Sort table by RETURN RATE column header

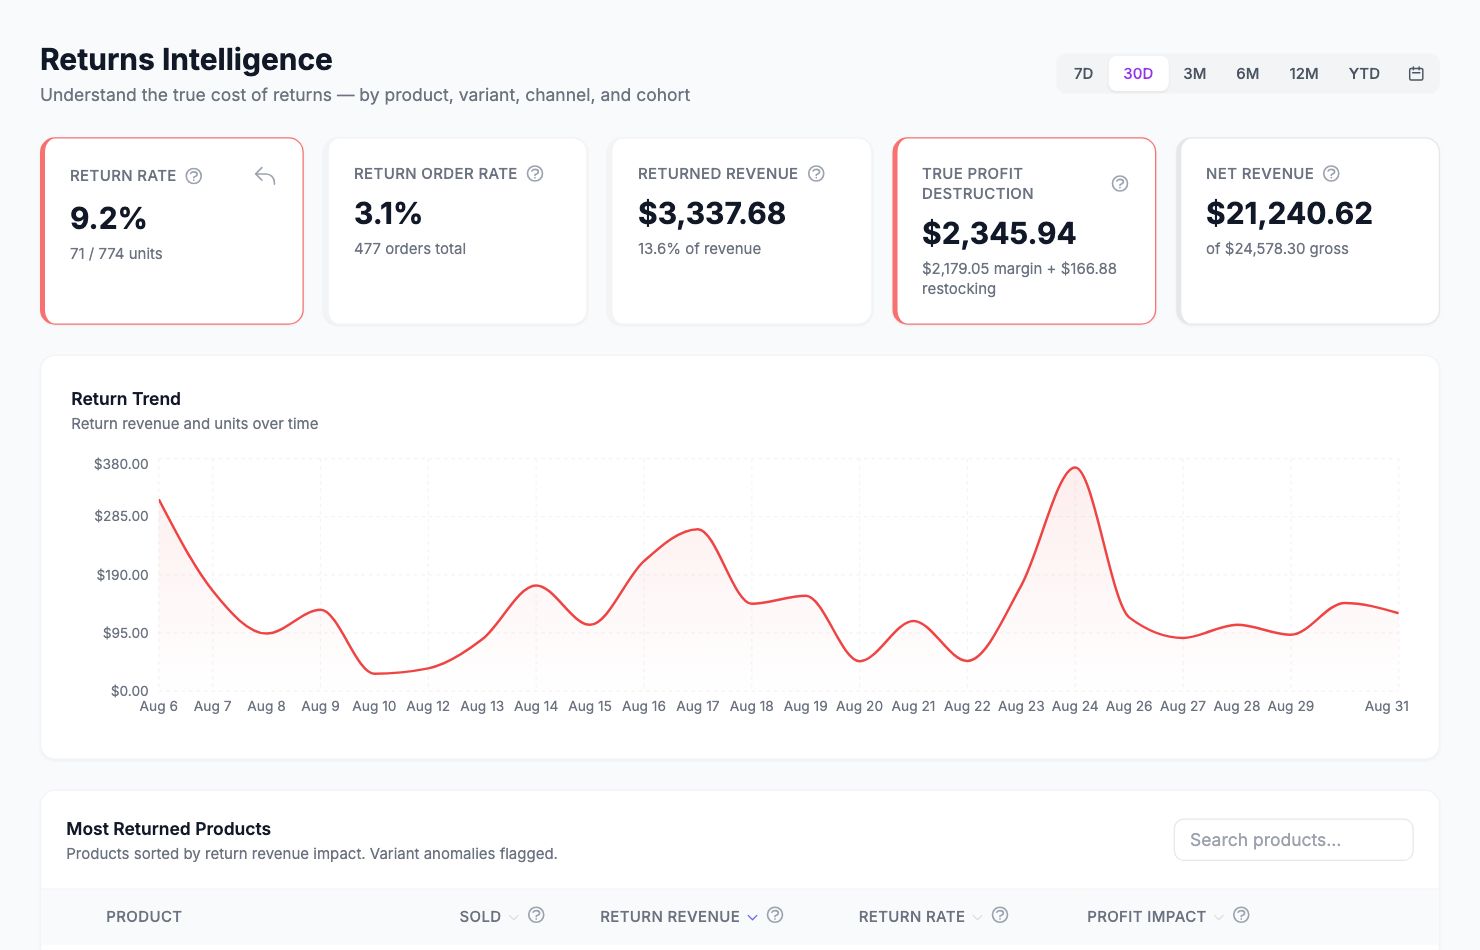coord(921,916)
